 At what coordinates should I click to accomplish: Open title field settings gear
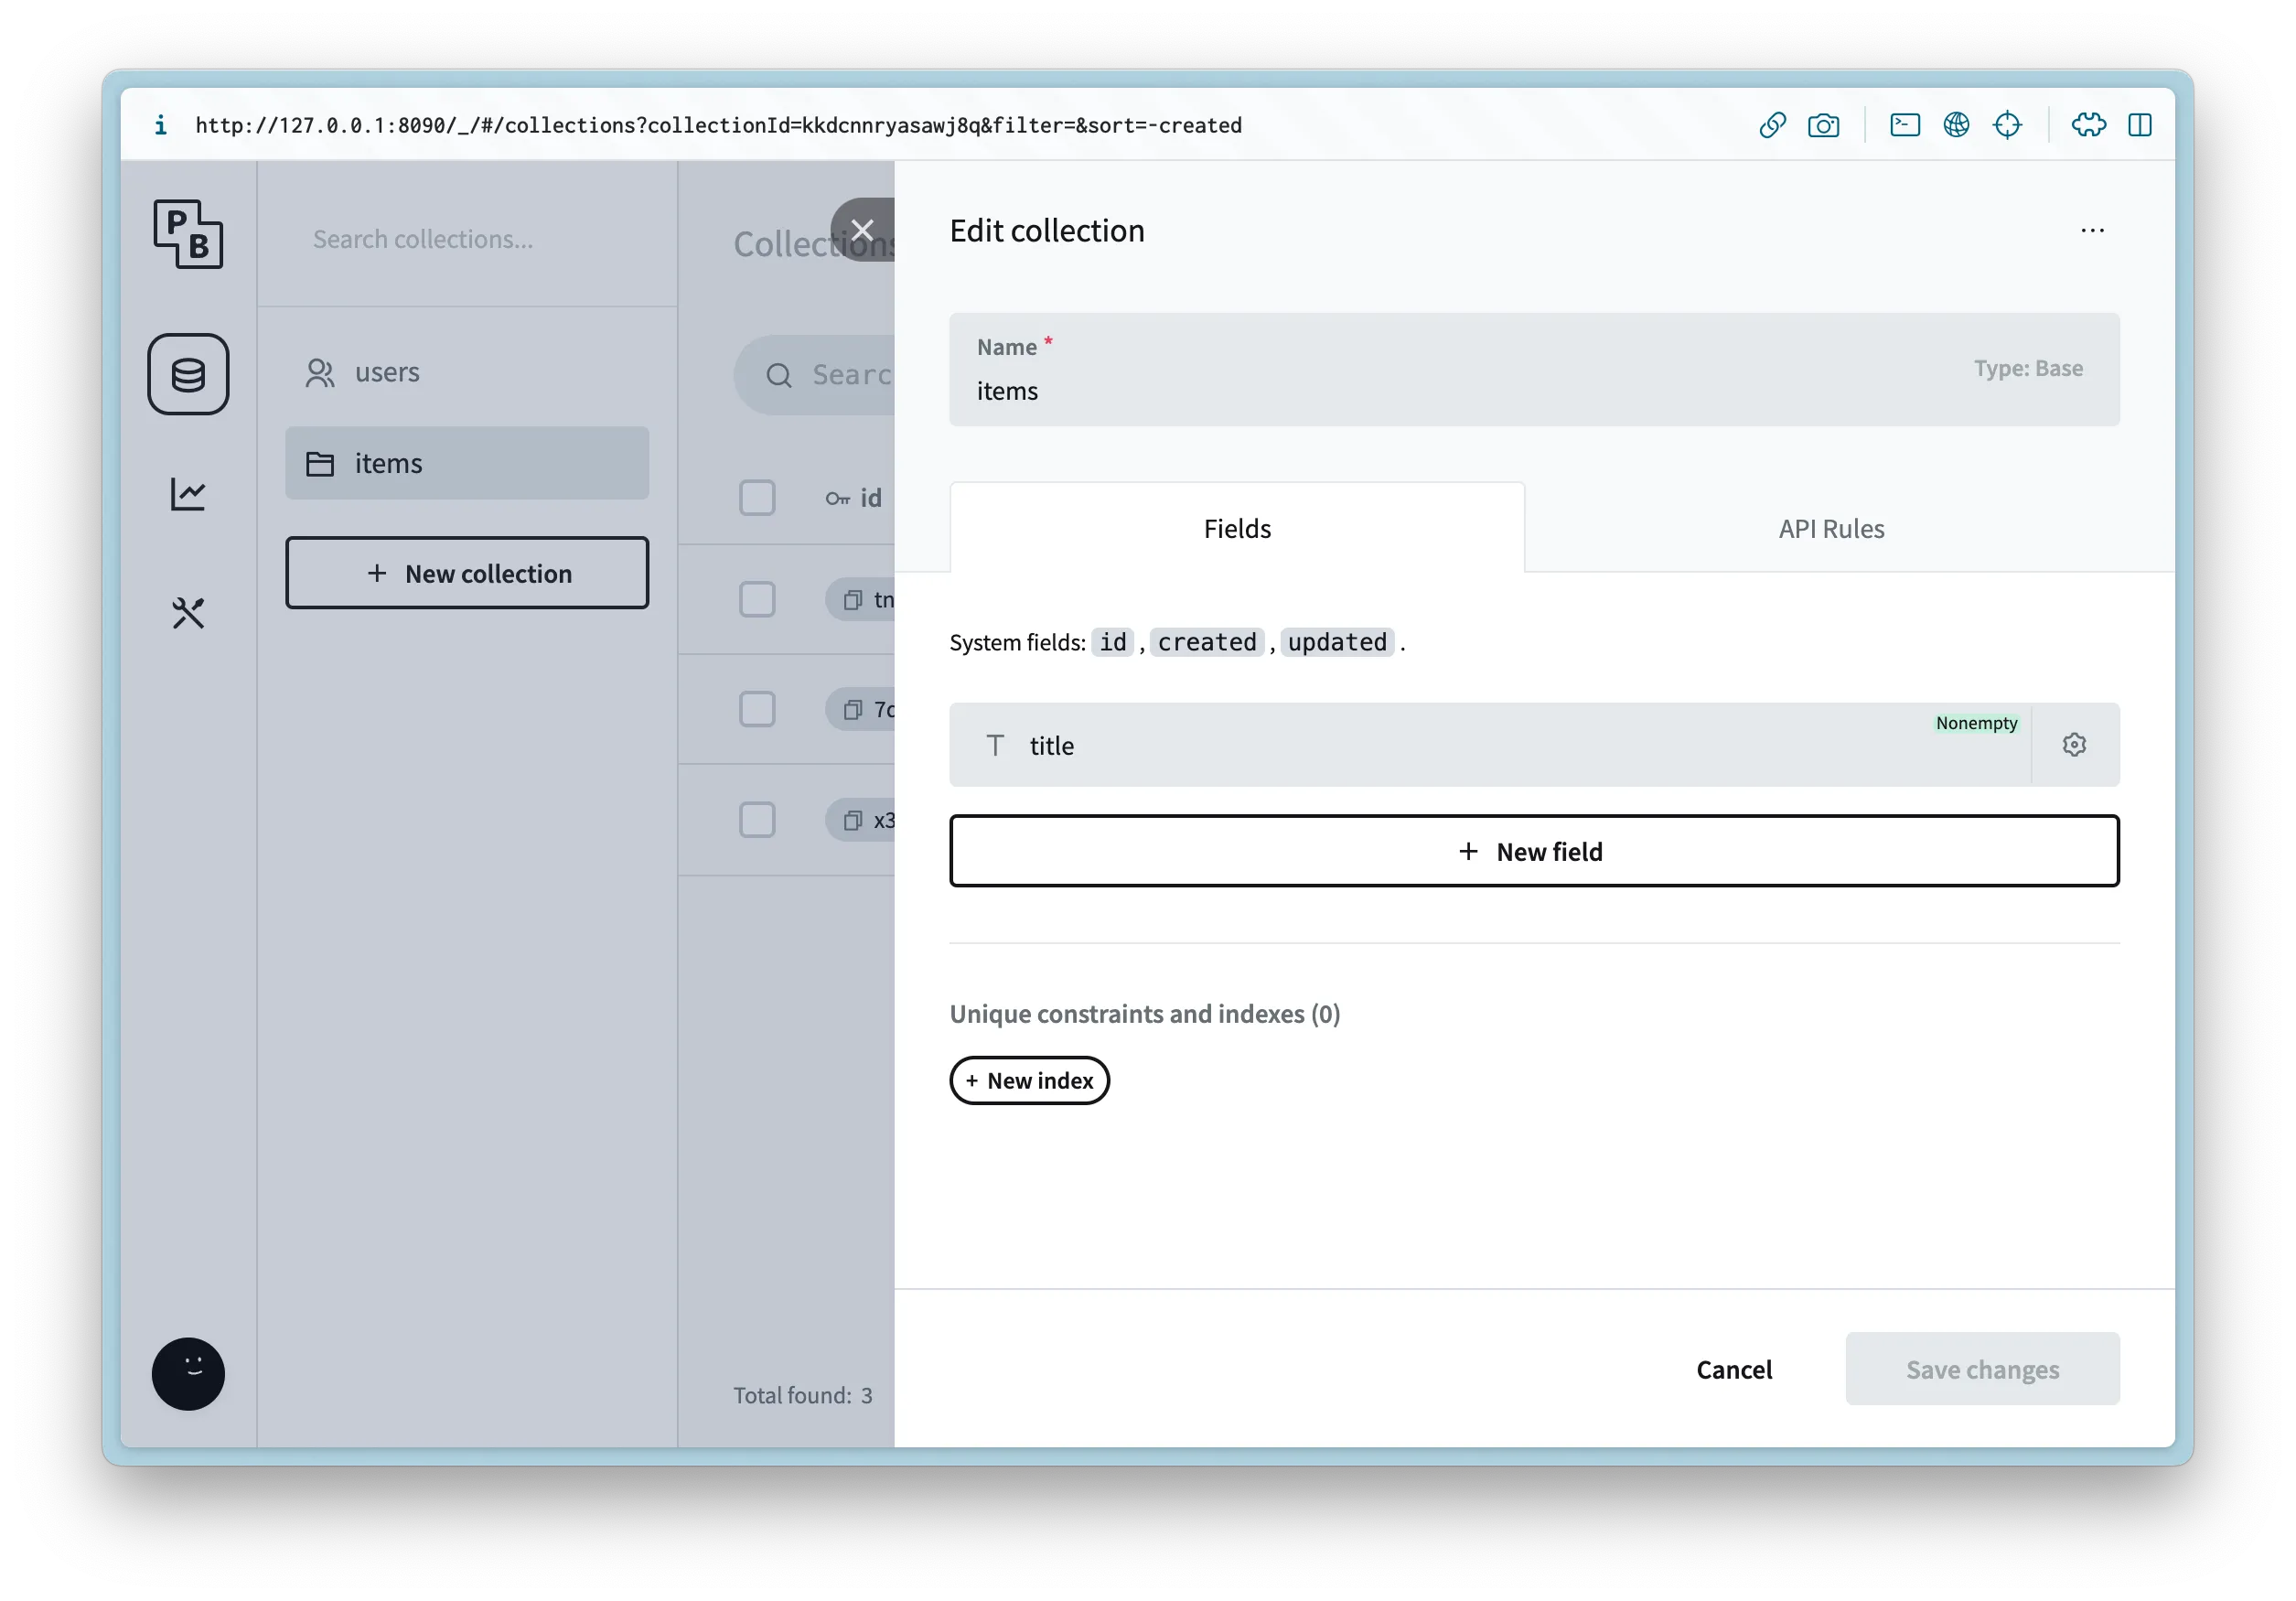click(x=2073, y=745)
